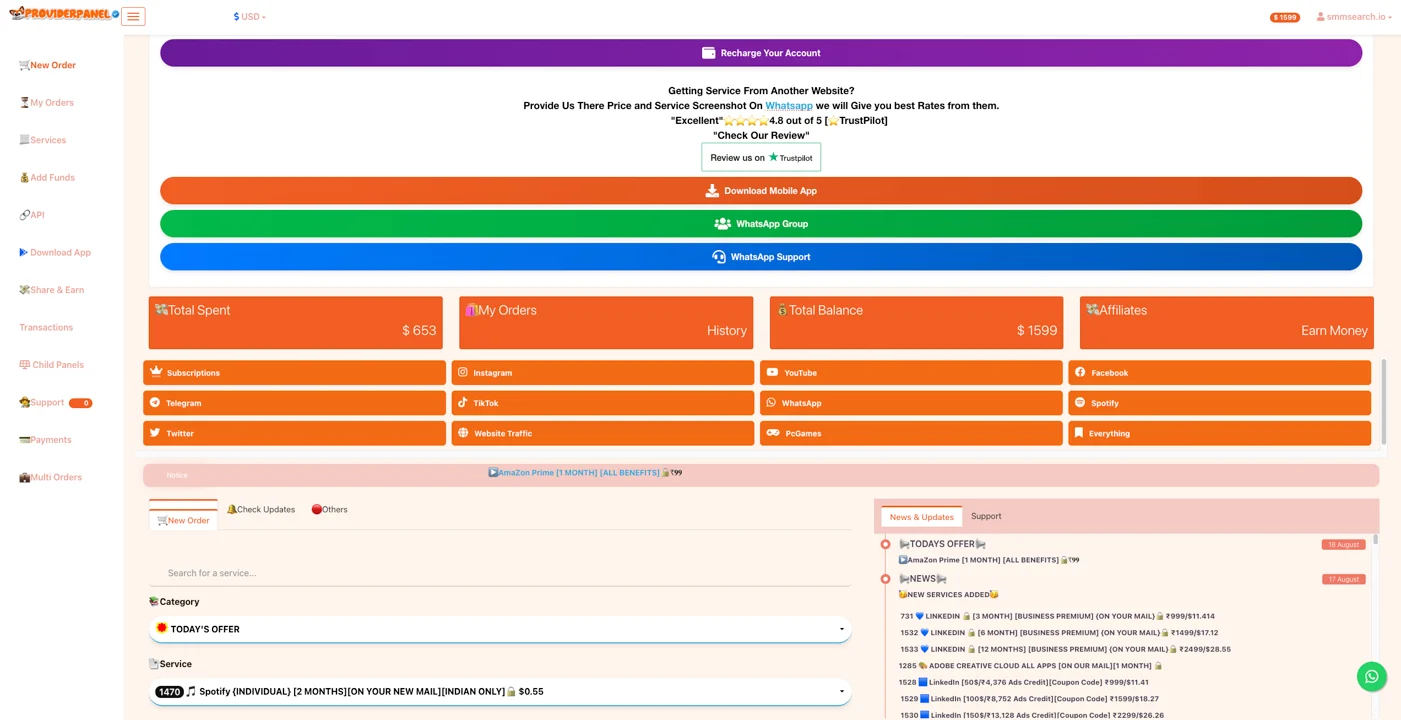
Task: Open the Review us on Trustpilot badge
Action: (x=761, y=158)
